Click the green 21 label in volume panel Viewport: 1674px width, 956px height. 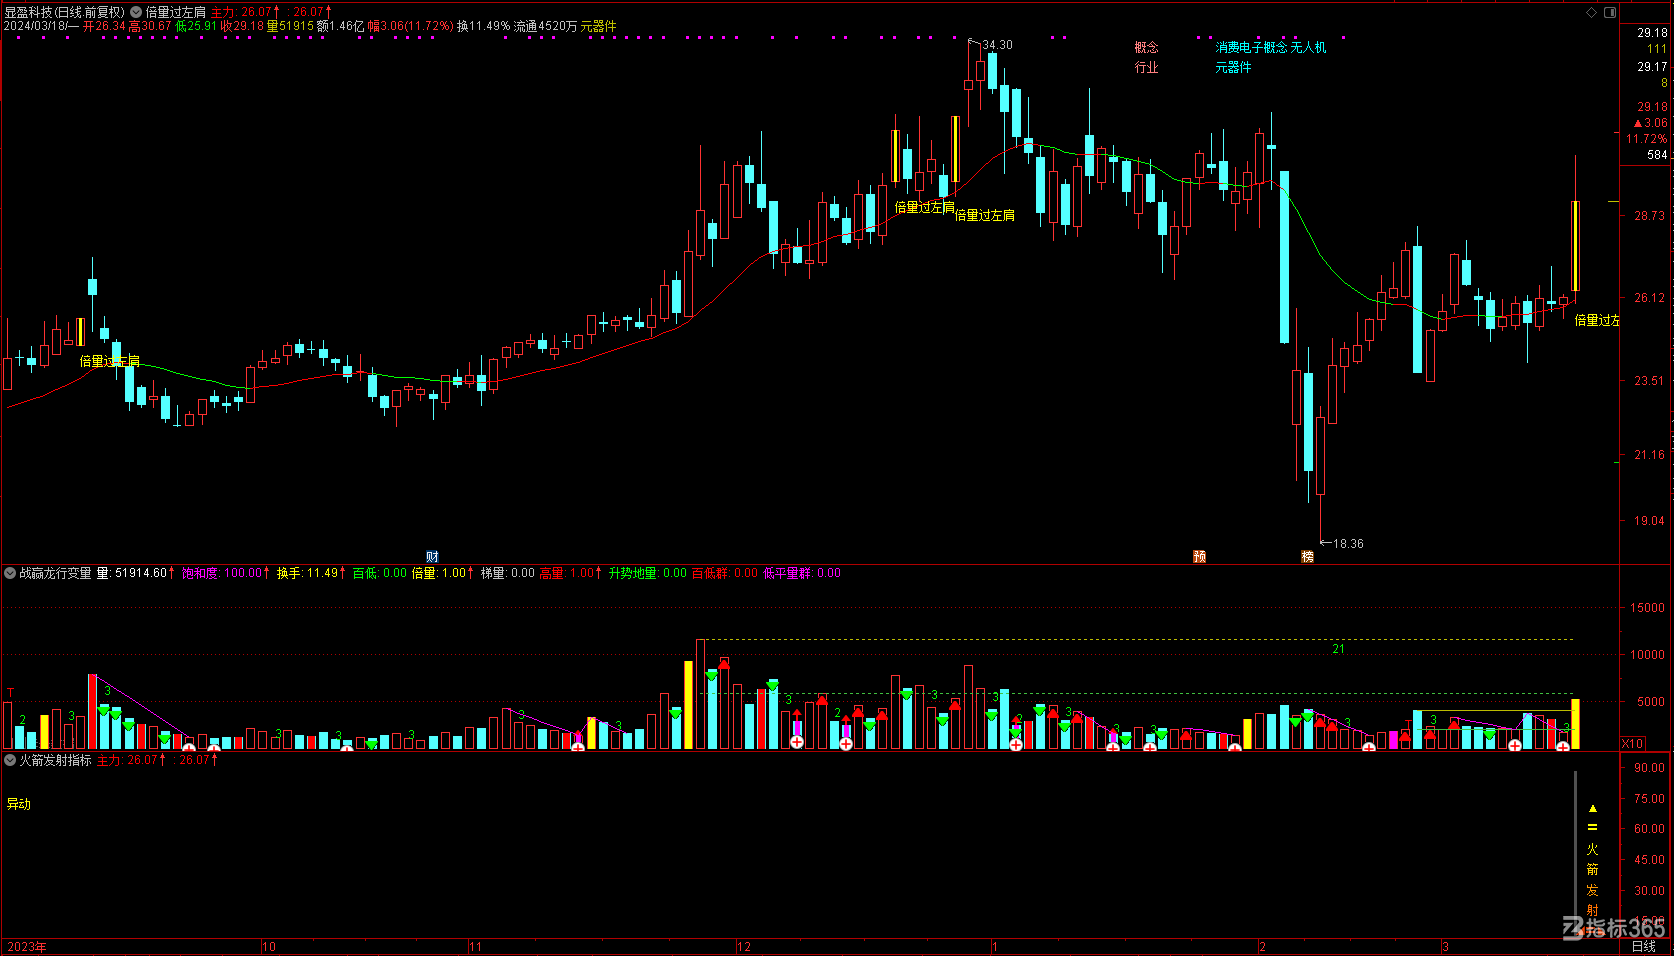point(1338,649)
